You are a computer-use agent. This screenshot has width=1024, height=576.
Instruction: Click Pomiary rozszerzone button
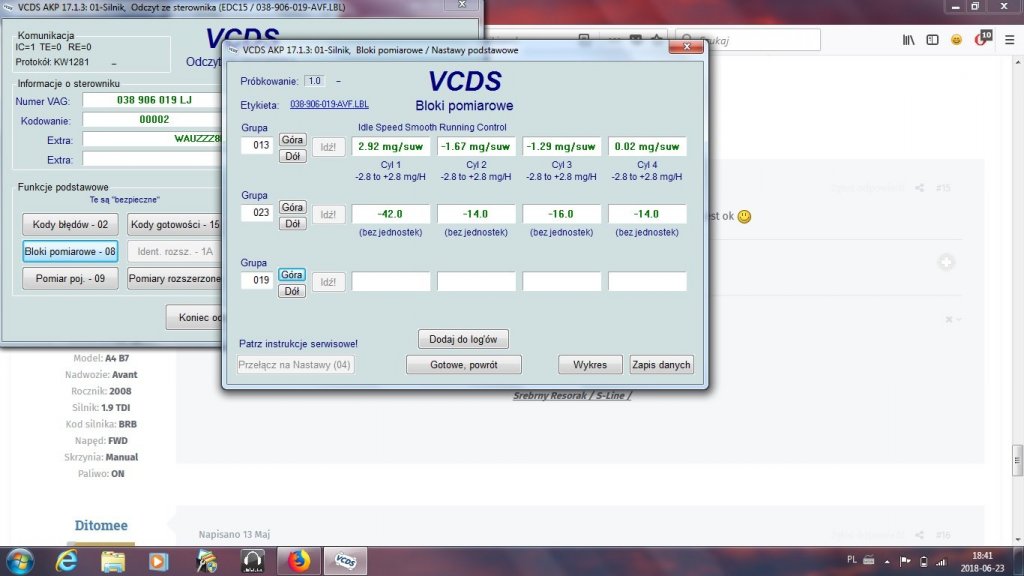pyautogui.click(x=174, y=278)
